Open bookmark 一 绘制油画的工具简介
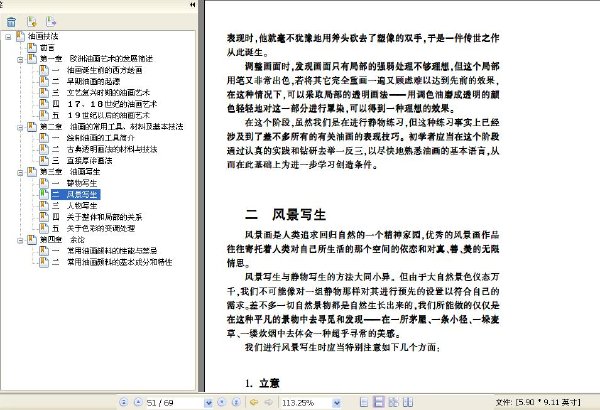This screenshot has height=410, width=600. [94, 138]
